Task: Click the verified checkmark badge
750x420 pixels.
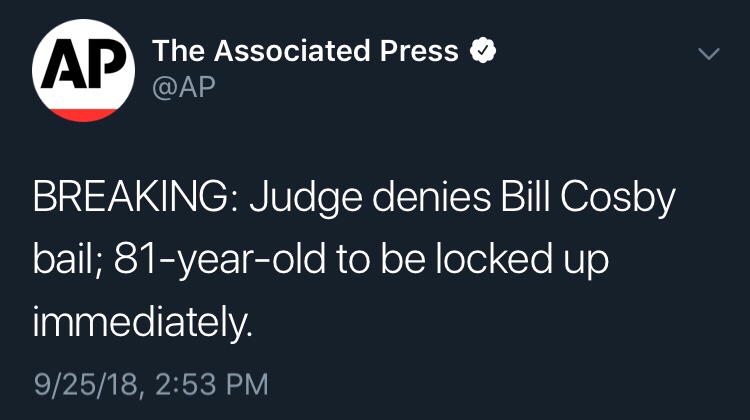Action: pyautogui.click(x=484, y=50)
